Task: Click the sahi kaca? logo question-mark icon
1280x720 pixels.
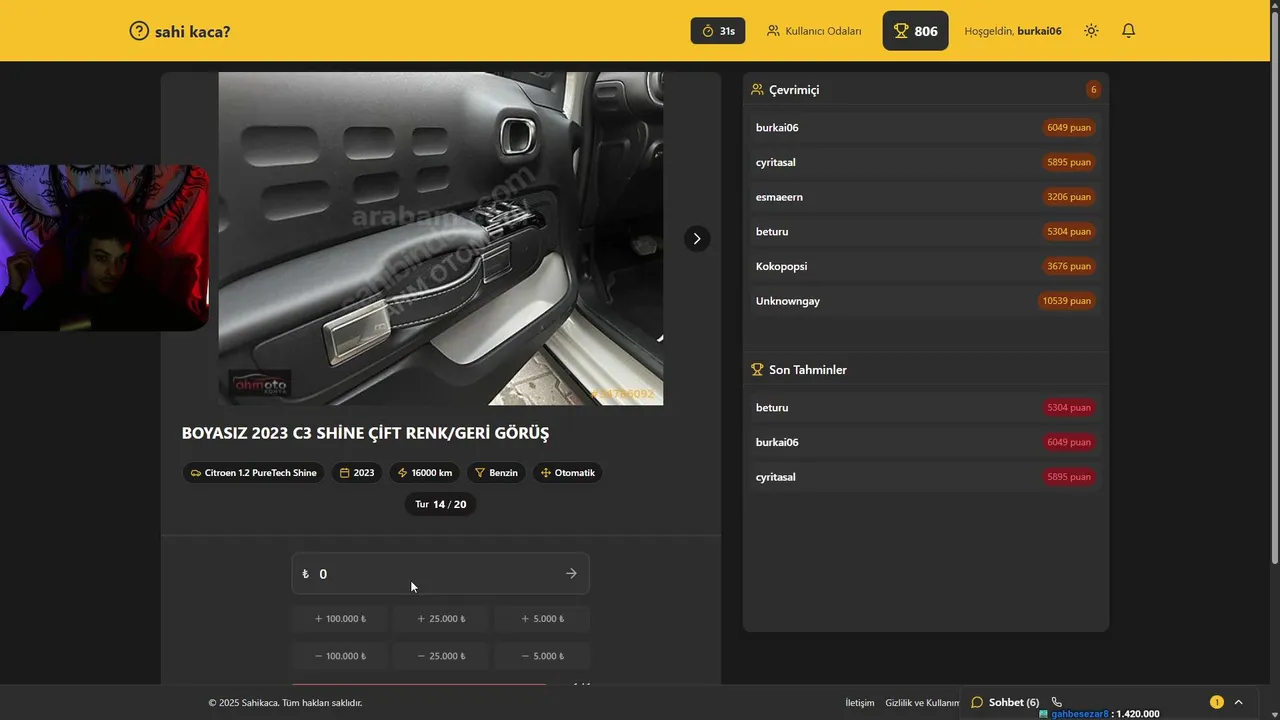Action: pyautogui.click(x=139, y=31)
